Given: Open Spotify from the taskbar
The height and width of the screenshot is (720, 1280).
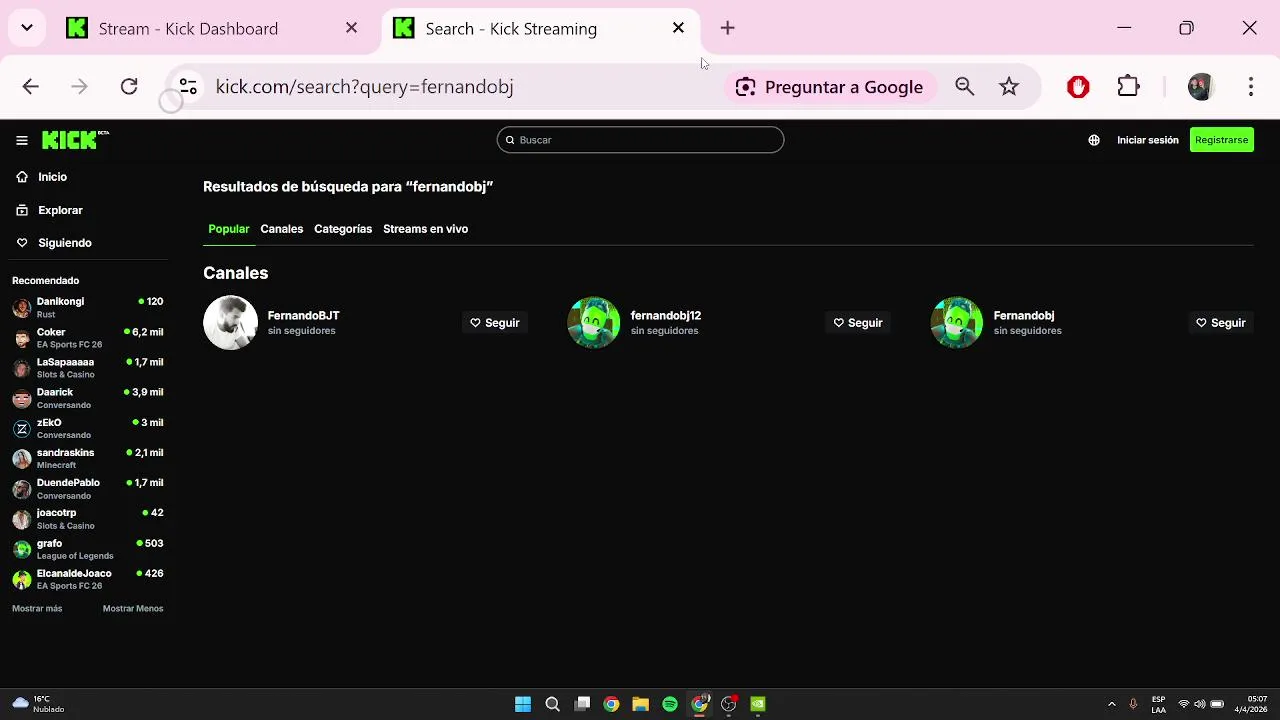Looking at the screenshot, I should tap(670, 704).
